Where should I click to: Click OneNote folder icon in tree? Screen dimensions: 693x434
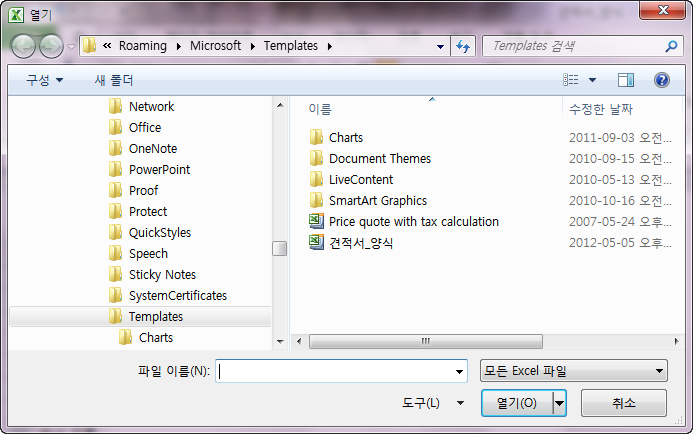[115, 148]
